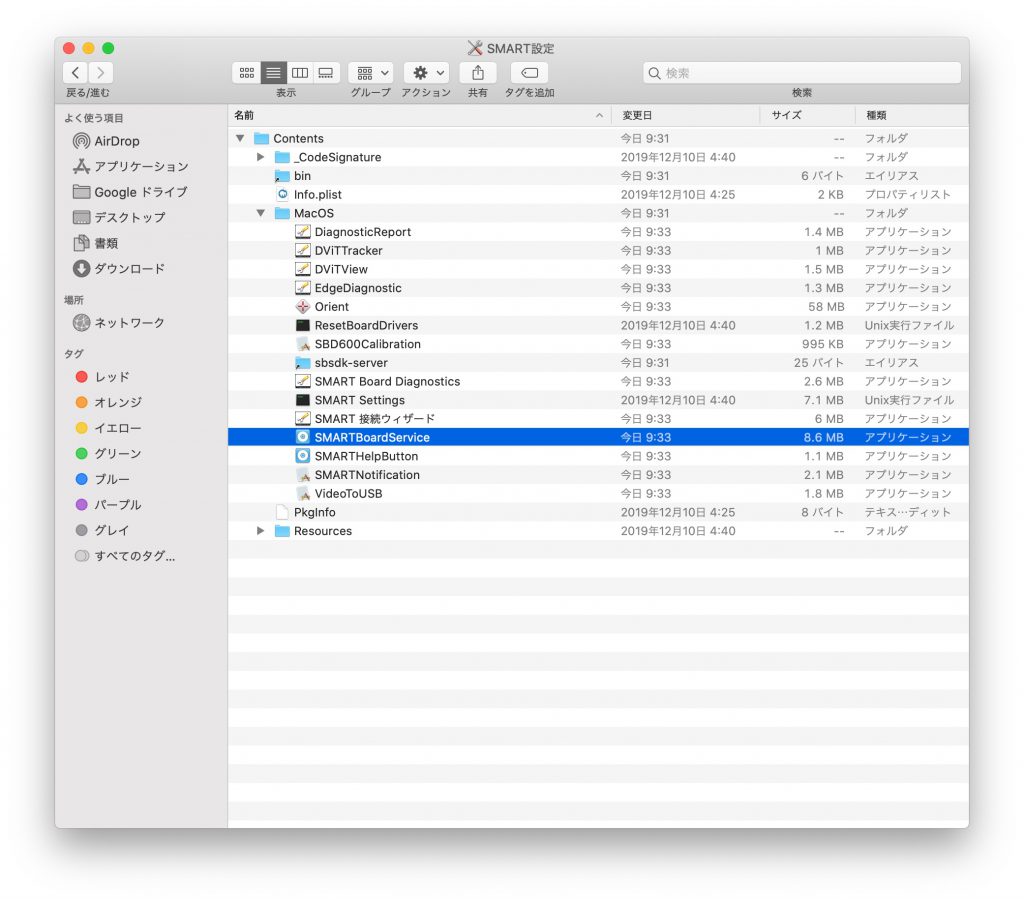Click into the 検索 search field
Screen dimensions: 1024x901
pyautogui.click(x=801, y=73)
